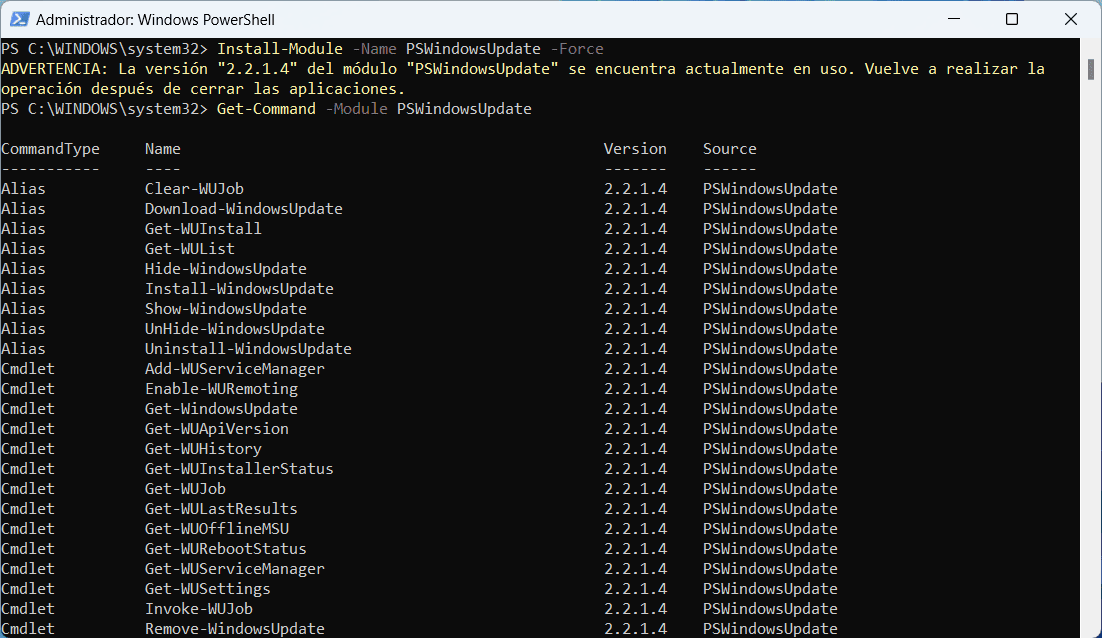Screen dimensions: 1102x638
Task: Select the 'Show-WindowsUpdate' alias name
Action: coord(226,308)
